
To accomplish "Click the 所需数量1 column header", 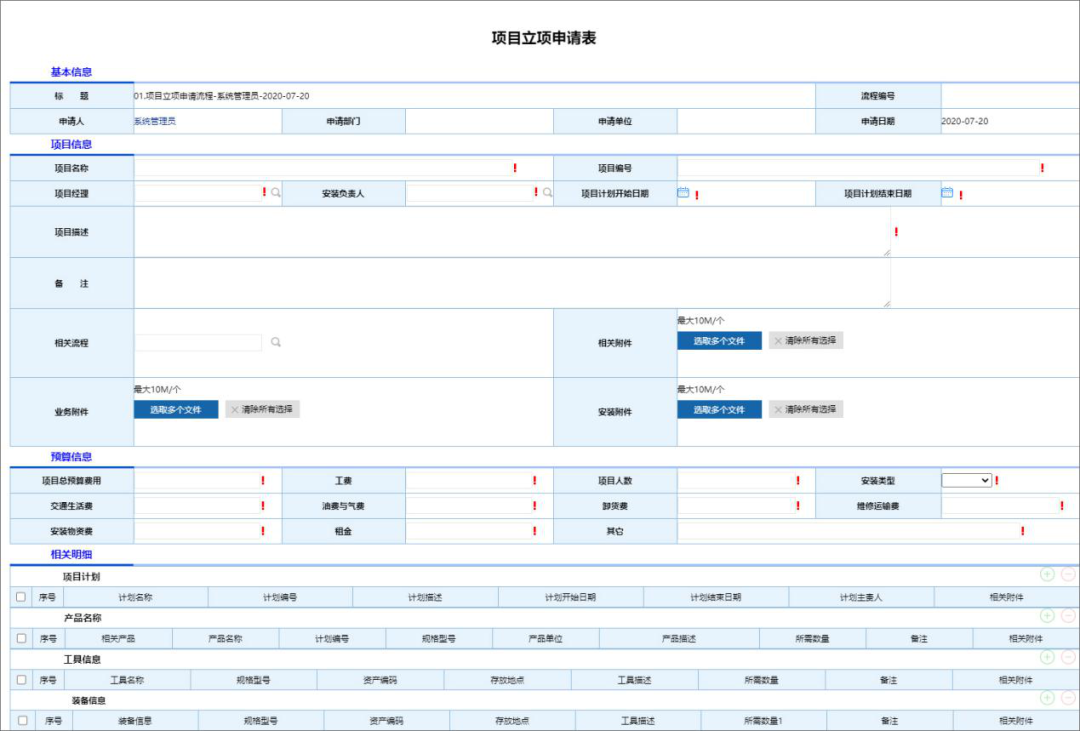I will pos(763,721).
